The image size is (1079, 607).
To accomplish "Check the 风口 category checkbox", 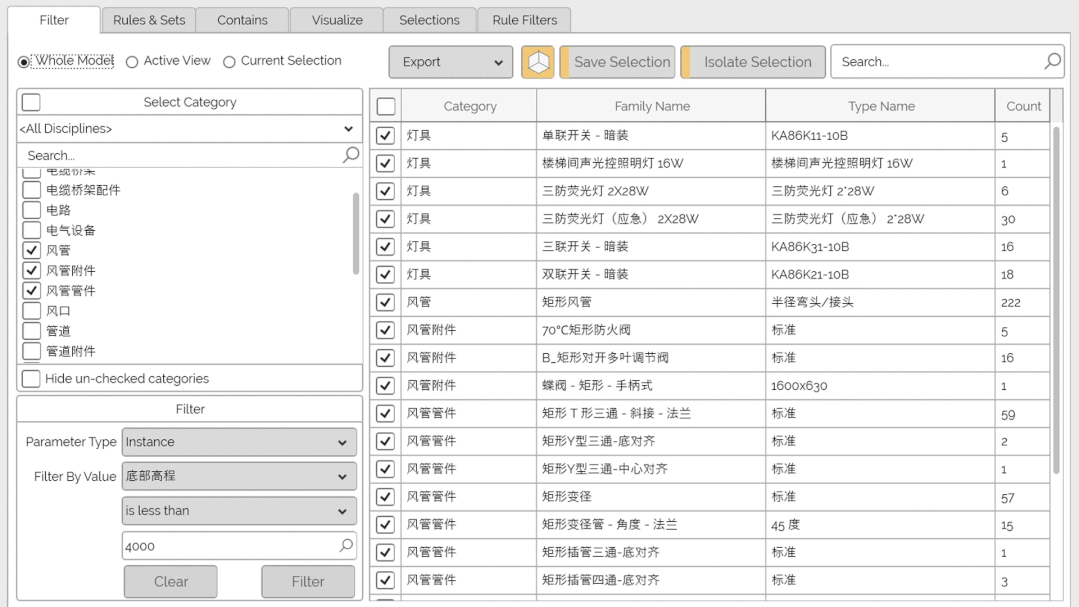I will pyautogui.click(x=32, y=310).
